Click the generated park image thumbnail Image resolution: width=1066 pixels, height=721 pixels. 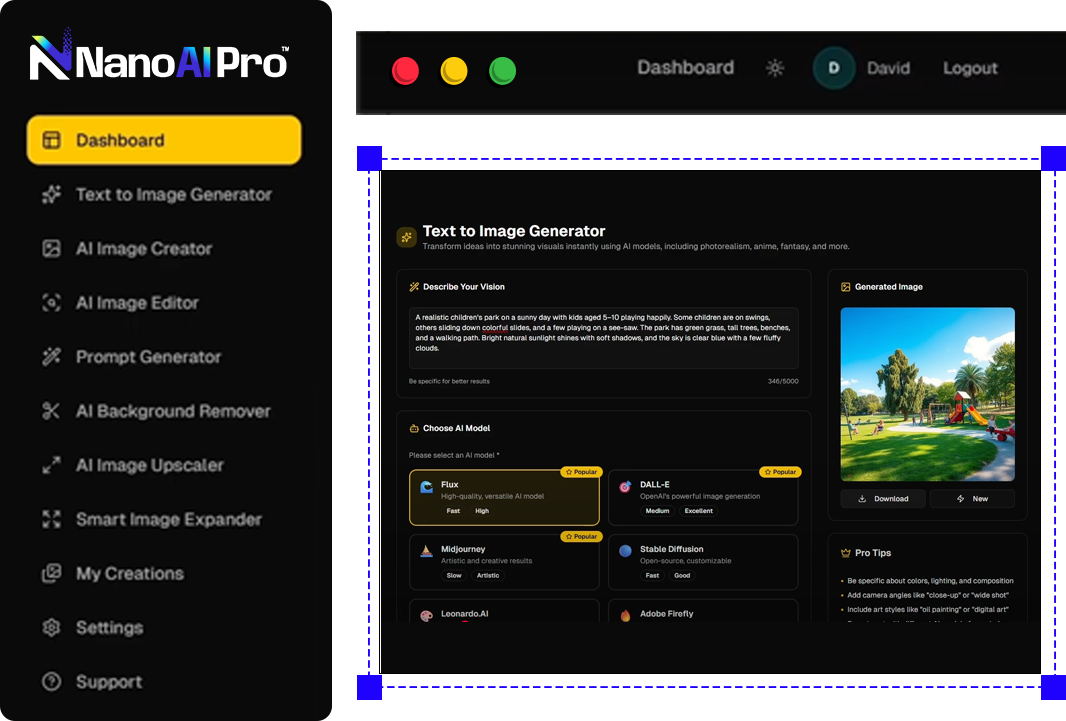tap(927, 394)
